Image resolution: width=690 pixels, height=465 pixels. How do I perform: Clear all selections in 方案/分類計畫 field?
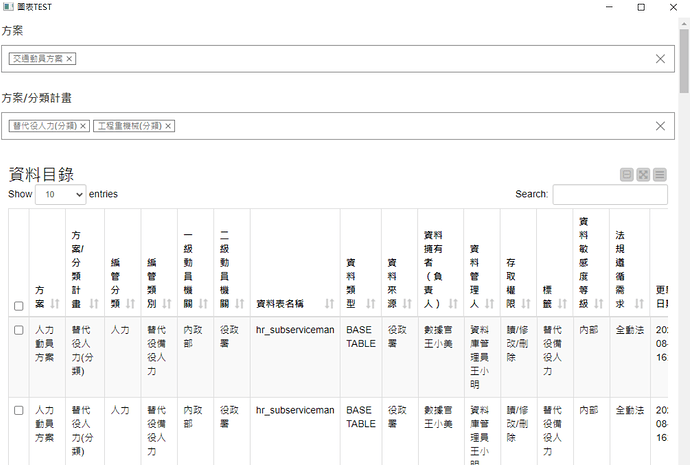(x=660, y=126)
